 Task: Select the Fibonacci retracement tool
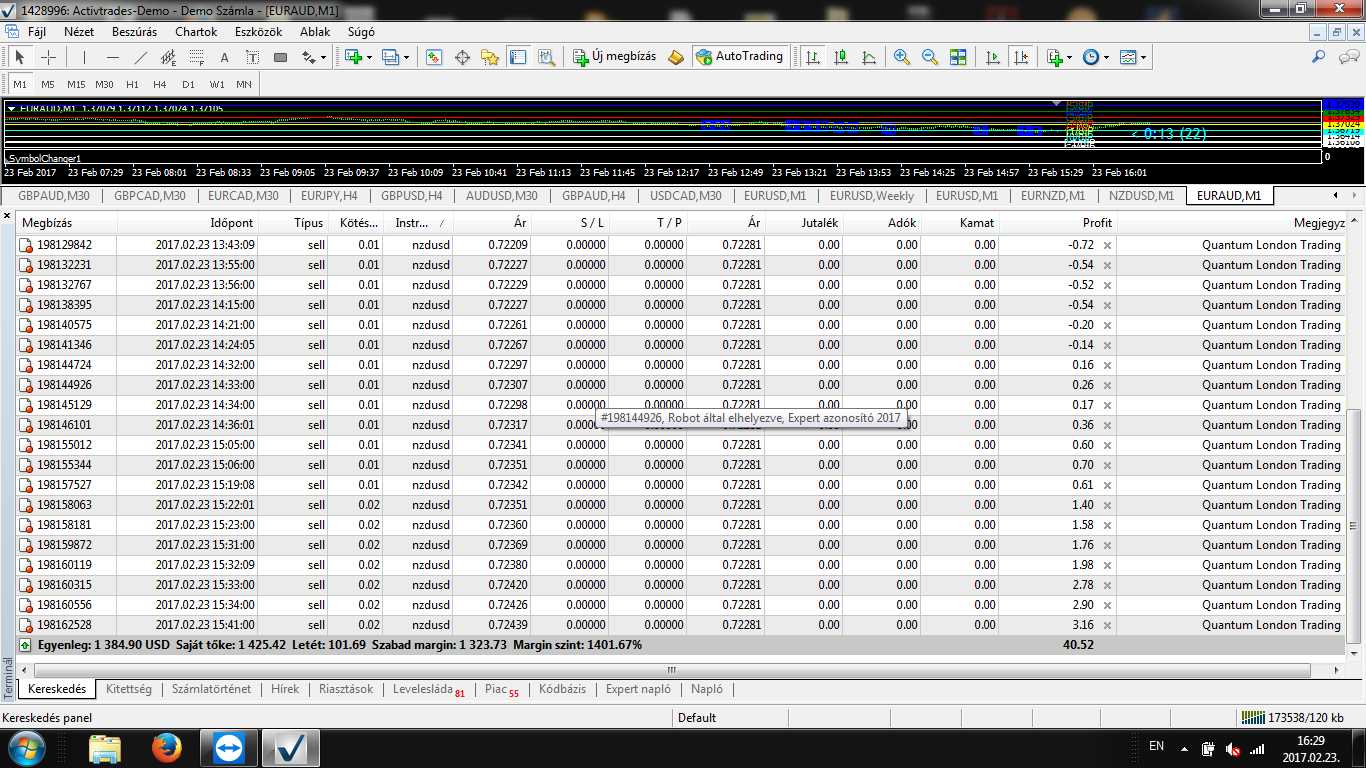(196, 57)
